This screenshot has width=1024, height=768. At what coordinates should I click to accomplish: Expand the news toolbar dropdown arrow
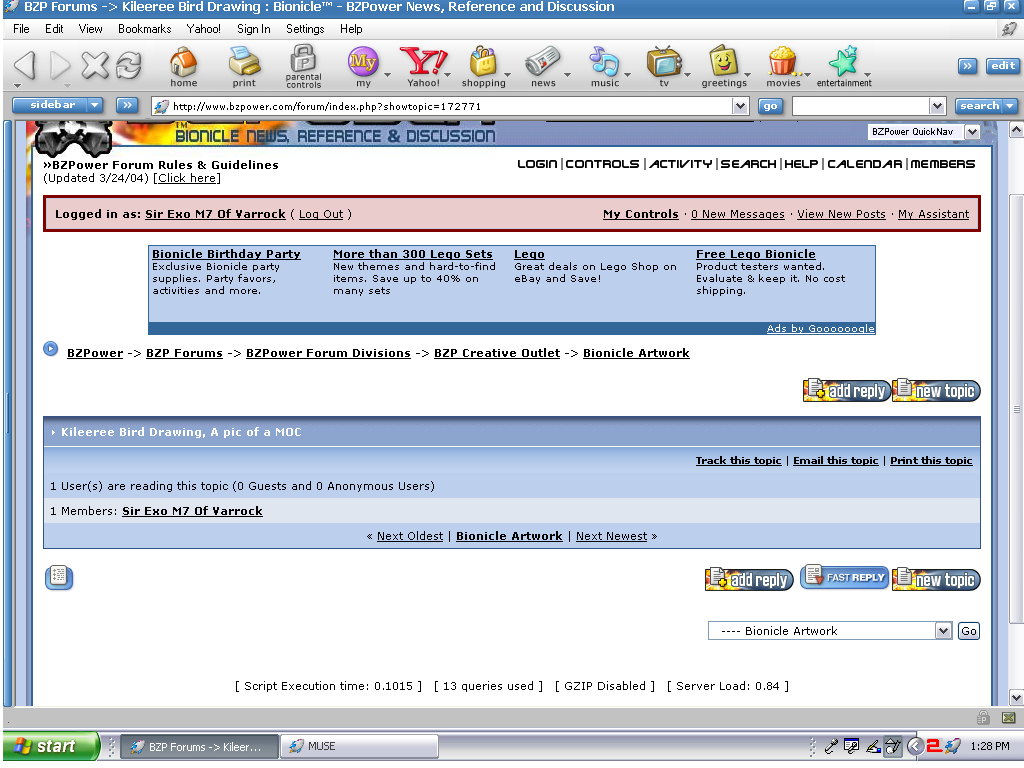(567, 75)
